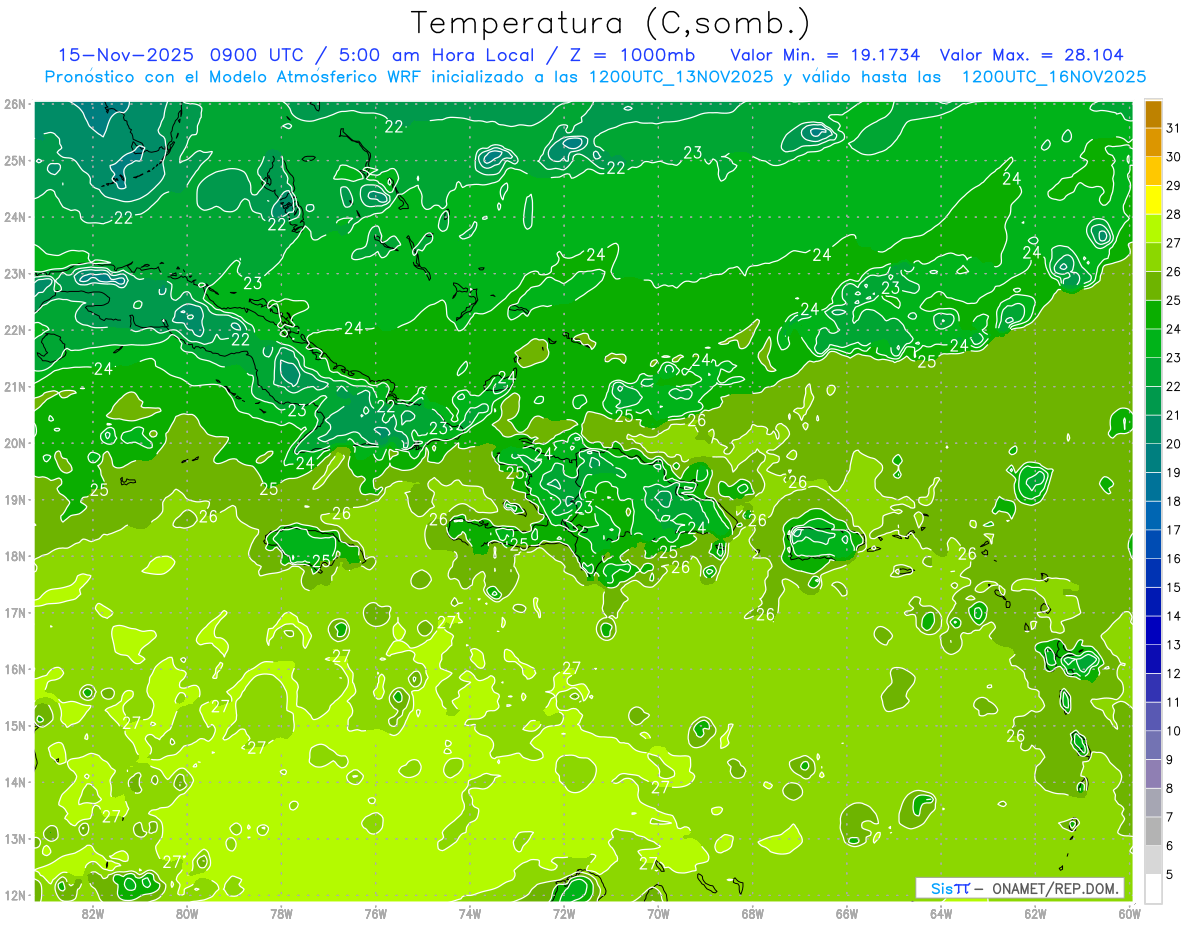Click the '14N' latitude label
This screenshot has width=1200, height=927.
(15, 782)
